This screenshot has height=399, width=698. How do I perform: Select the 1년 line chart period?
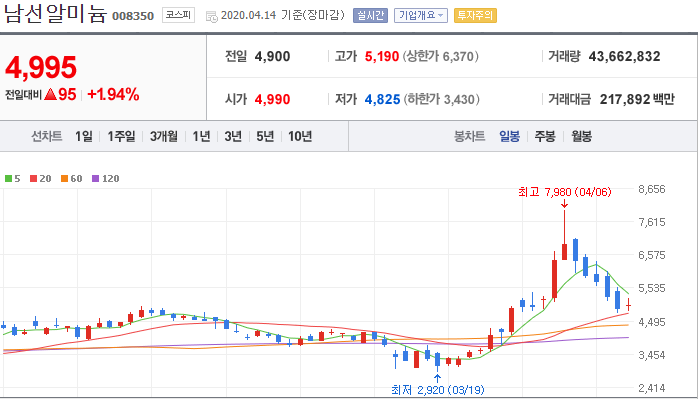201,136
